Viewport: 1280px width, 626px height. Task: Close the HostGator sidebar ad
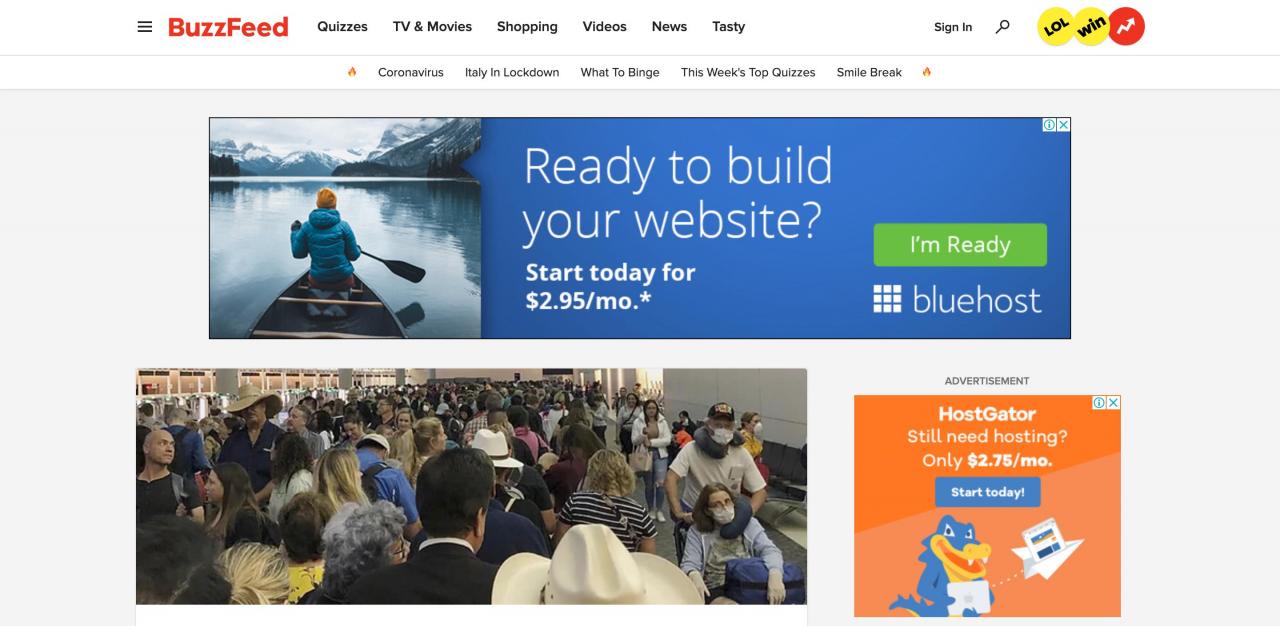pos(1113,402)
